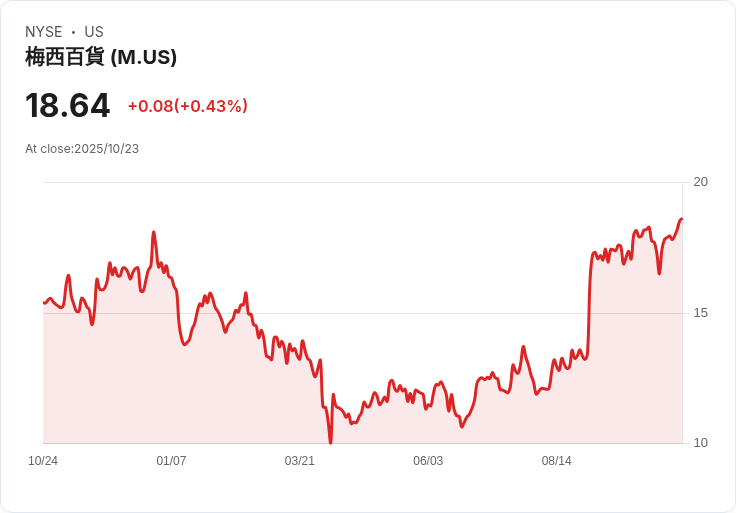The width and height of the screenshot is (736, 513).
Task: Click the 20 label on price axis
Action: coord(700,182)
